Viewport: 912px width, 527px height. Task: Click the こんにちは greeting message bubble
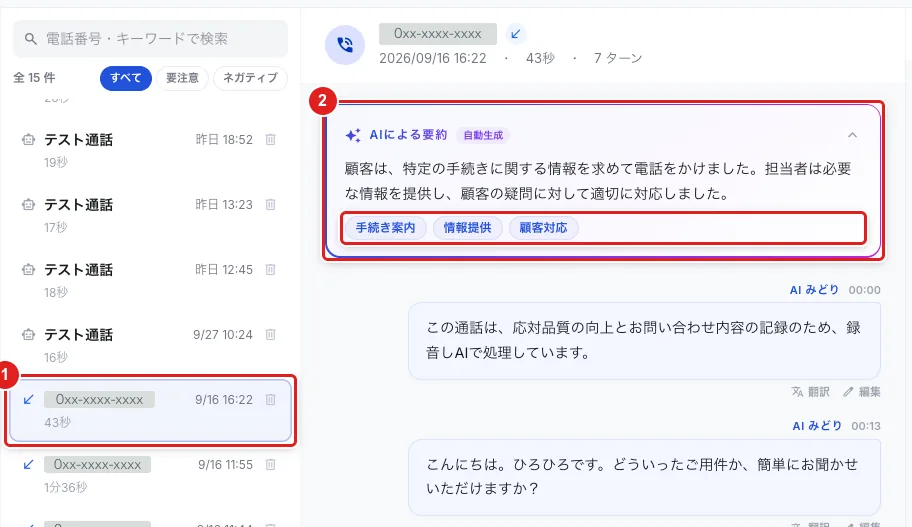tap(644, 477)
